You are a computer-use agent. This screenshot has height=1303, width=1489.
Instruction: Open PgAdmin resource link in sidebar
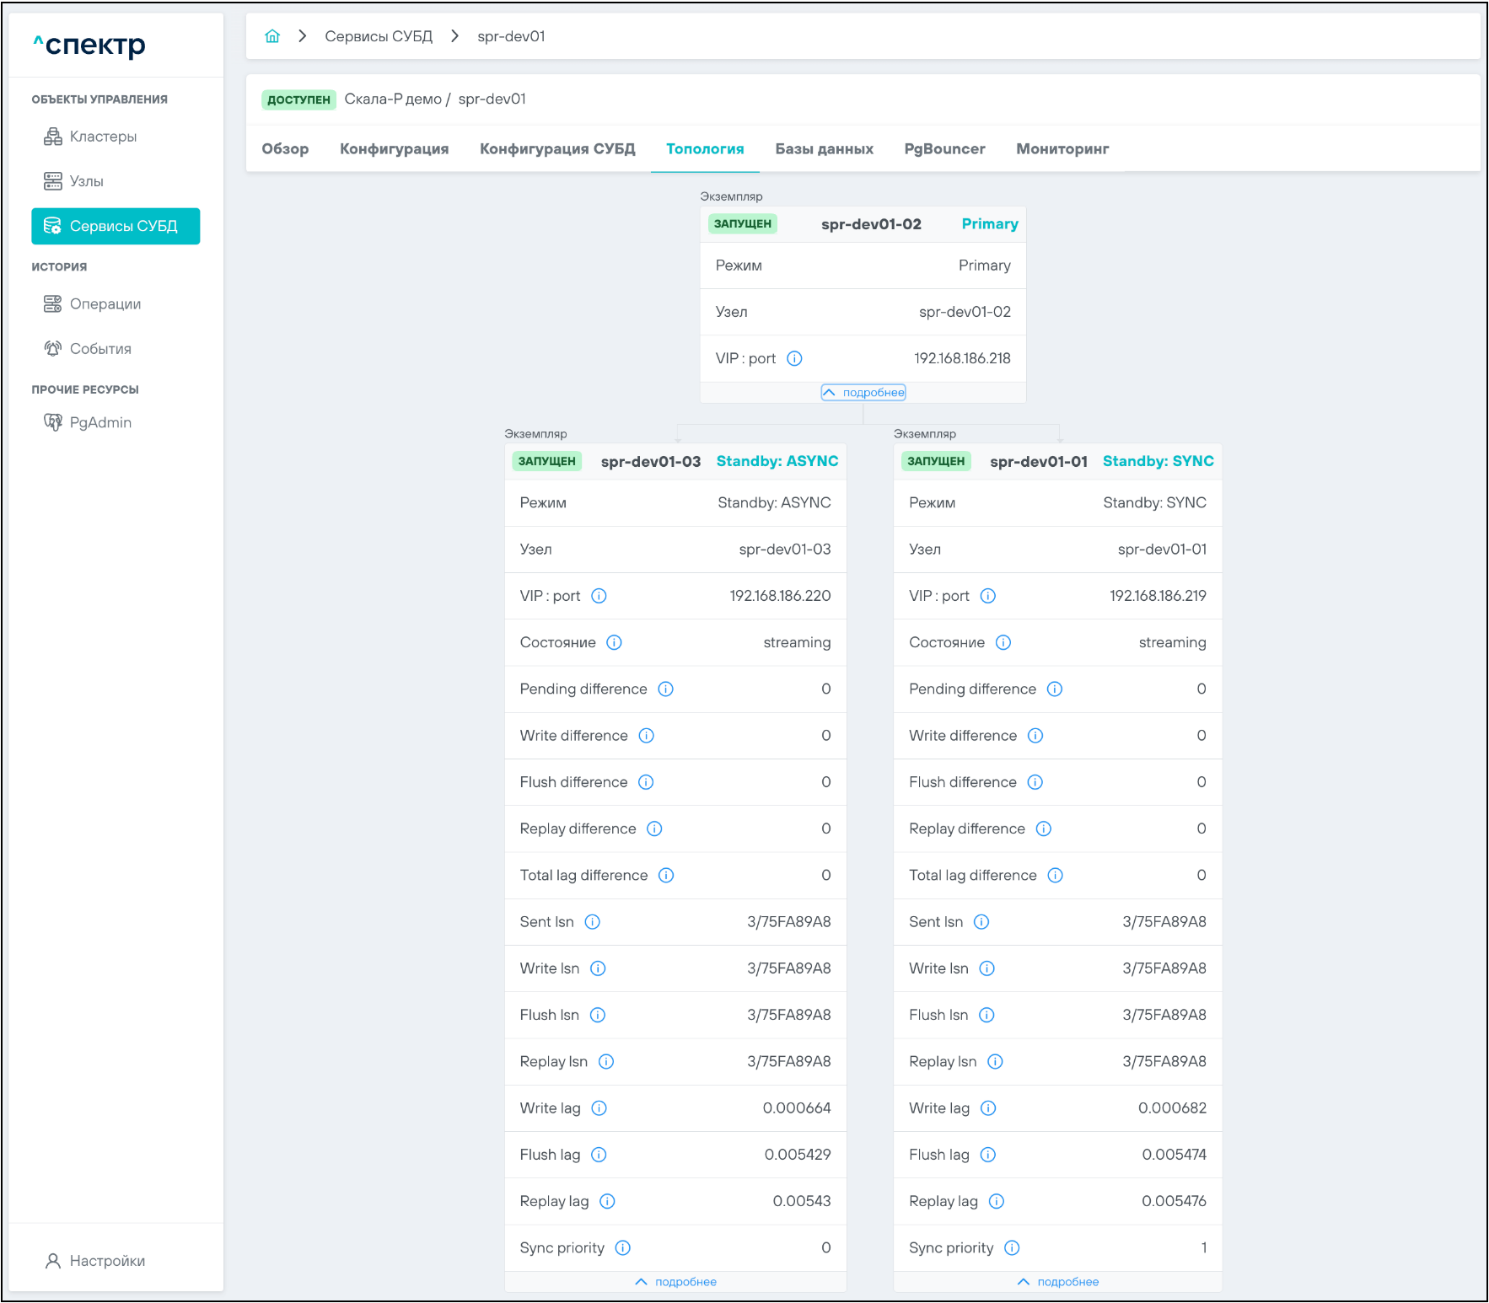pyautogui.click(x=100, y=422)
